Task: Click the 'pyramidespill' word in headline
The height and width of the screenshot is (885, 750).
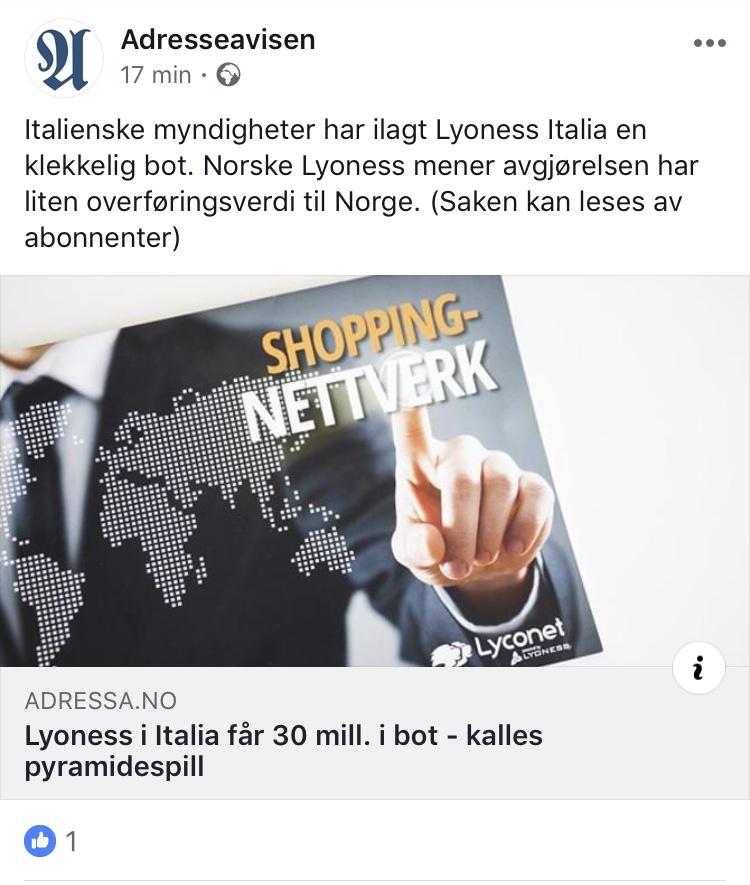Action: click(114, 766)
